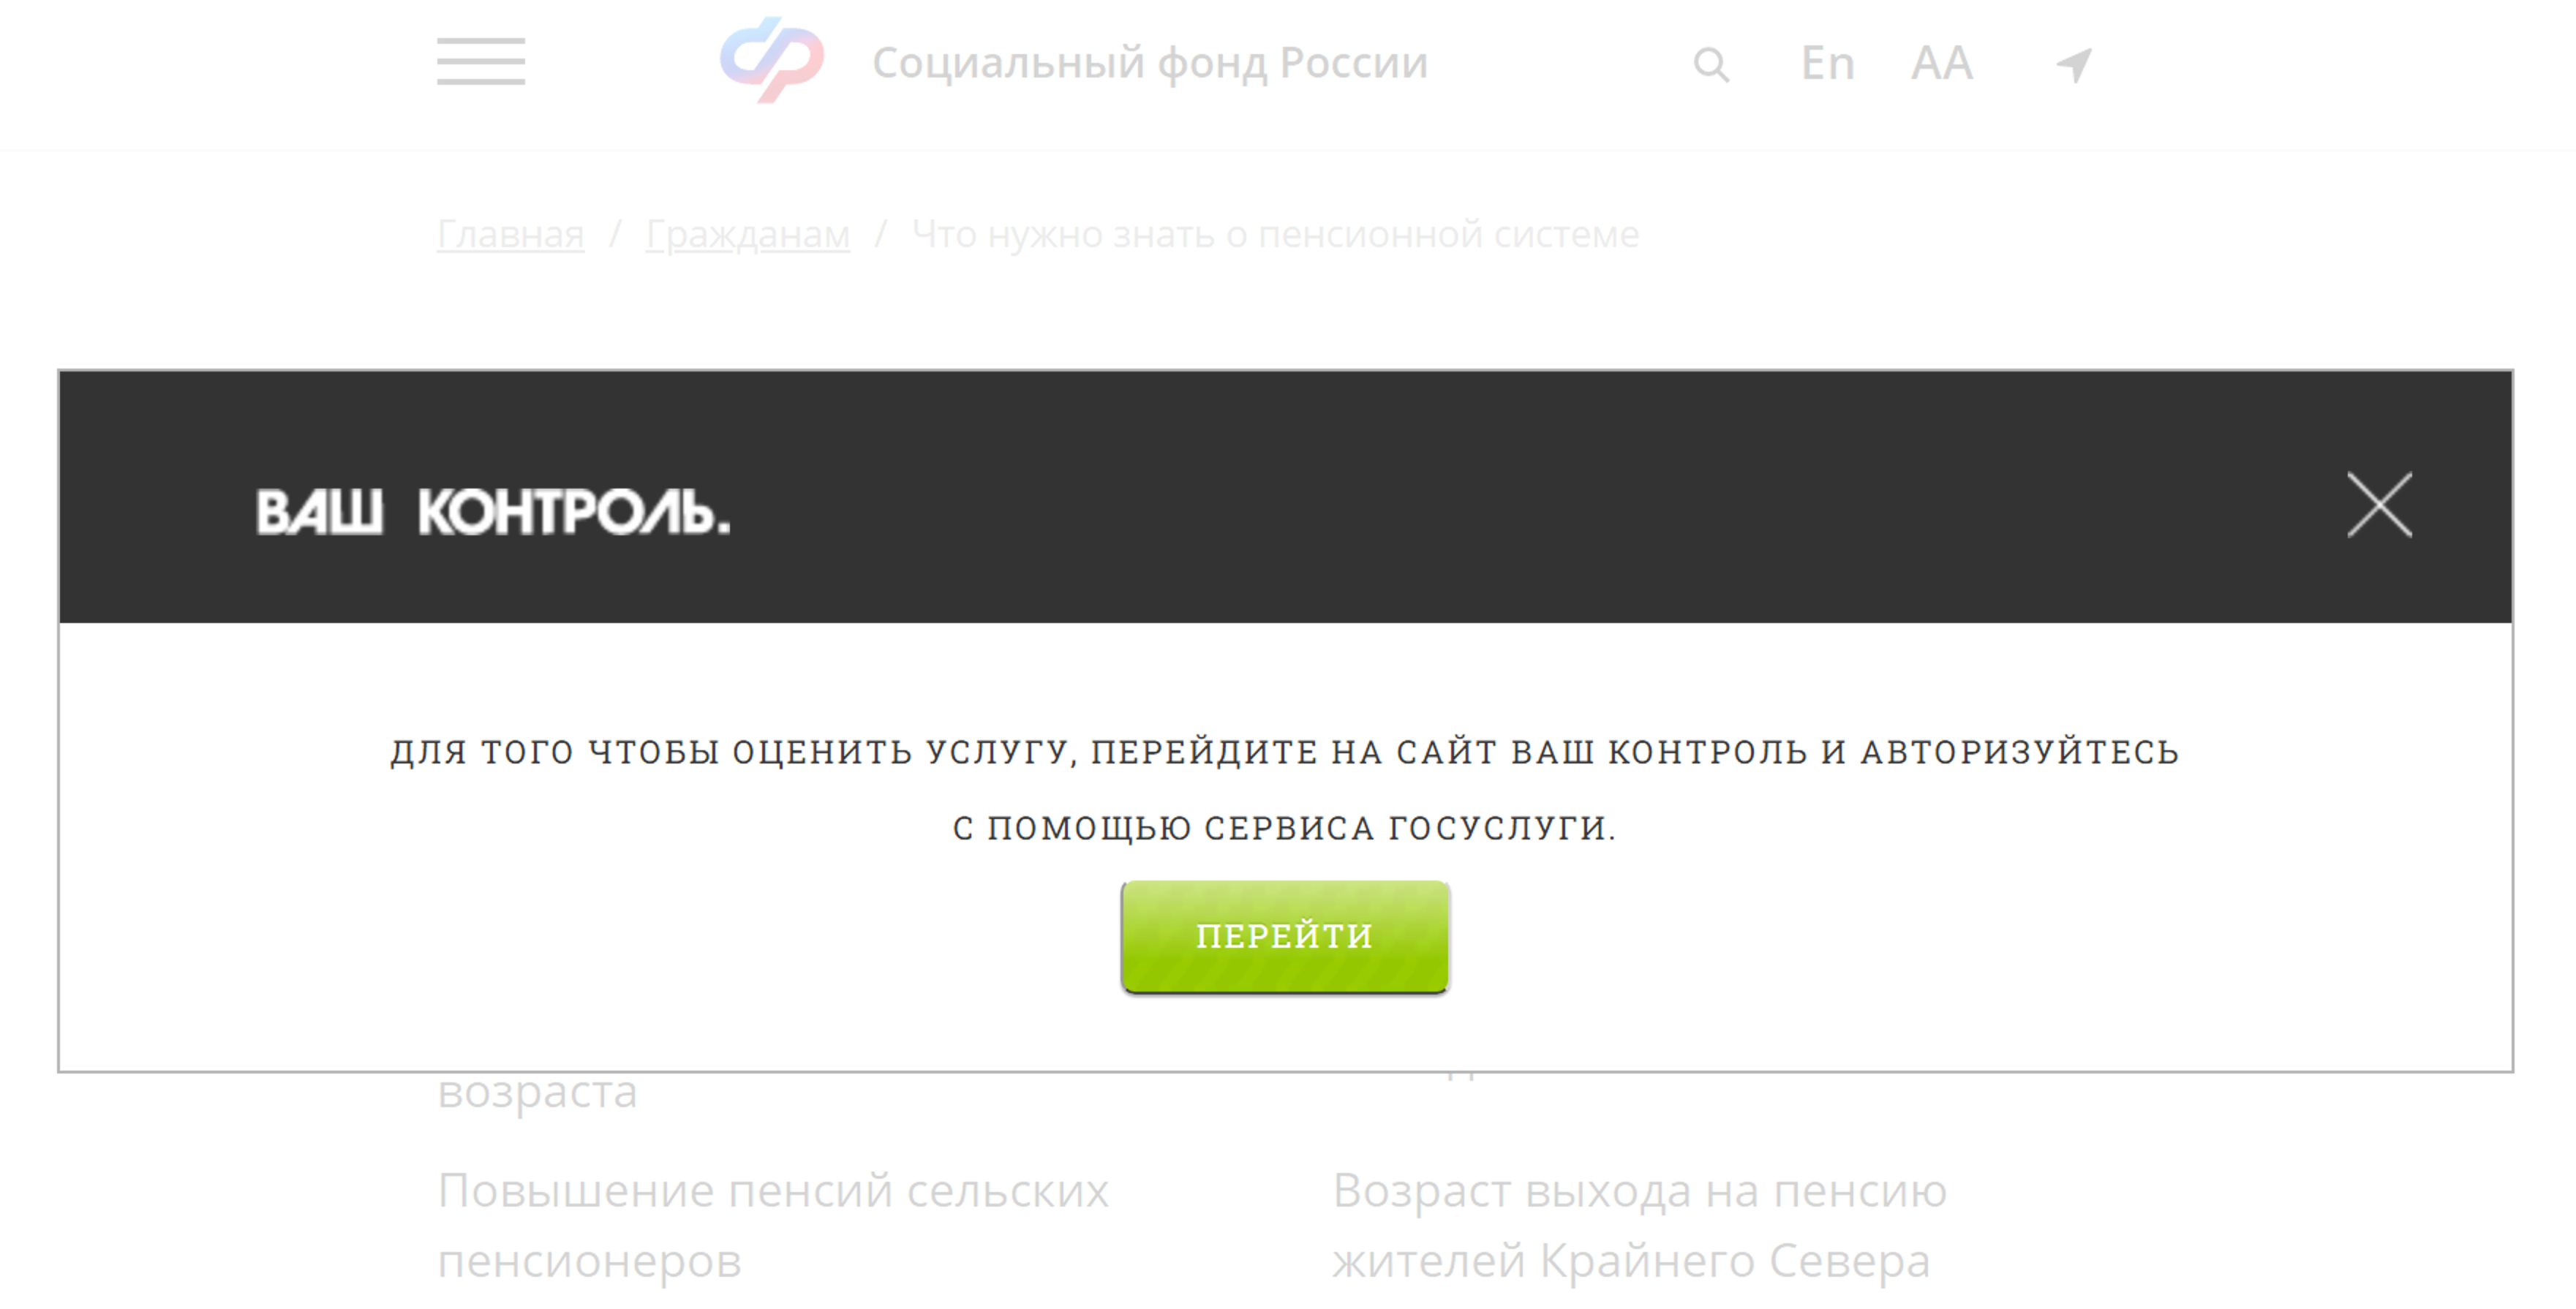Click the С ПОМОЩЬЮ СЕРВИСА ГОСУСЛУГИ line
This screenshot has height=1309, width=2576.
1285,828
